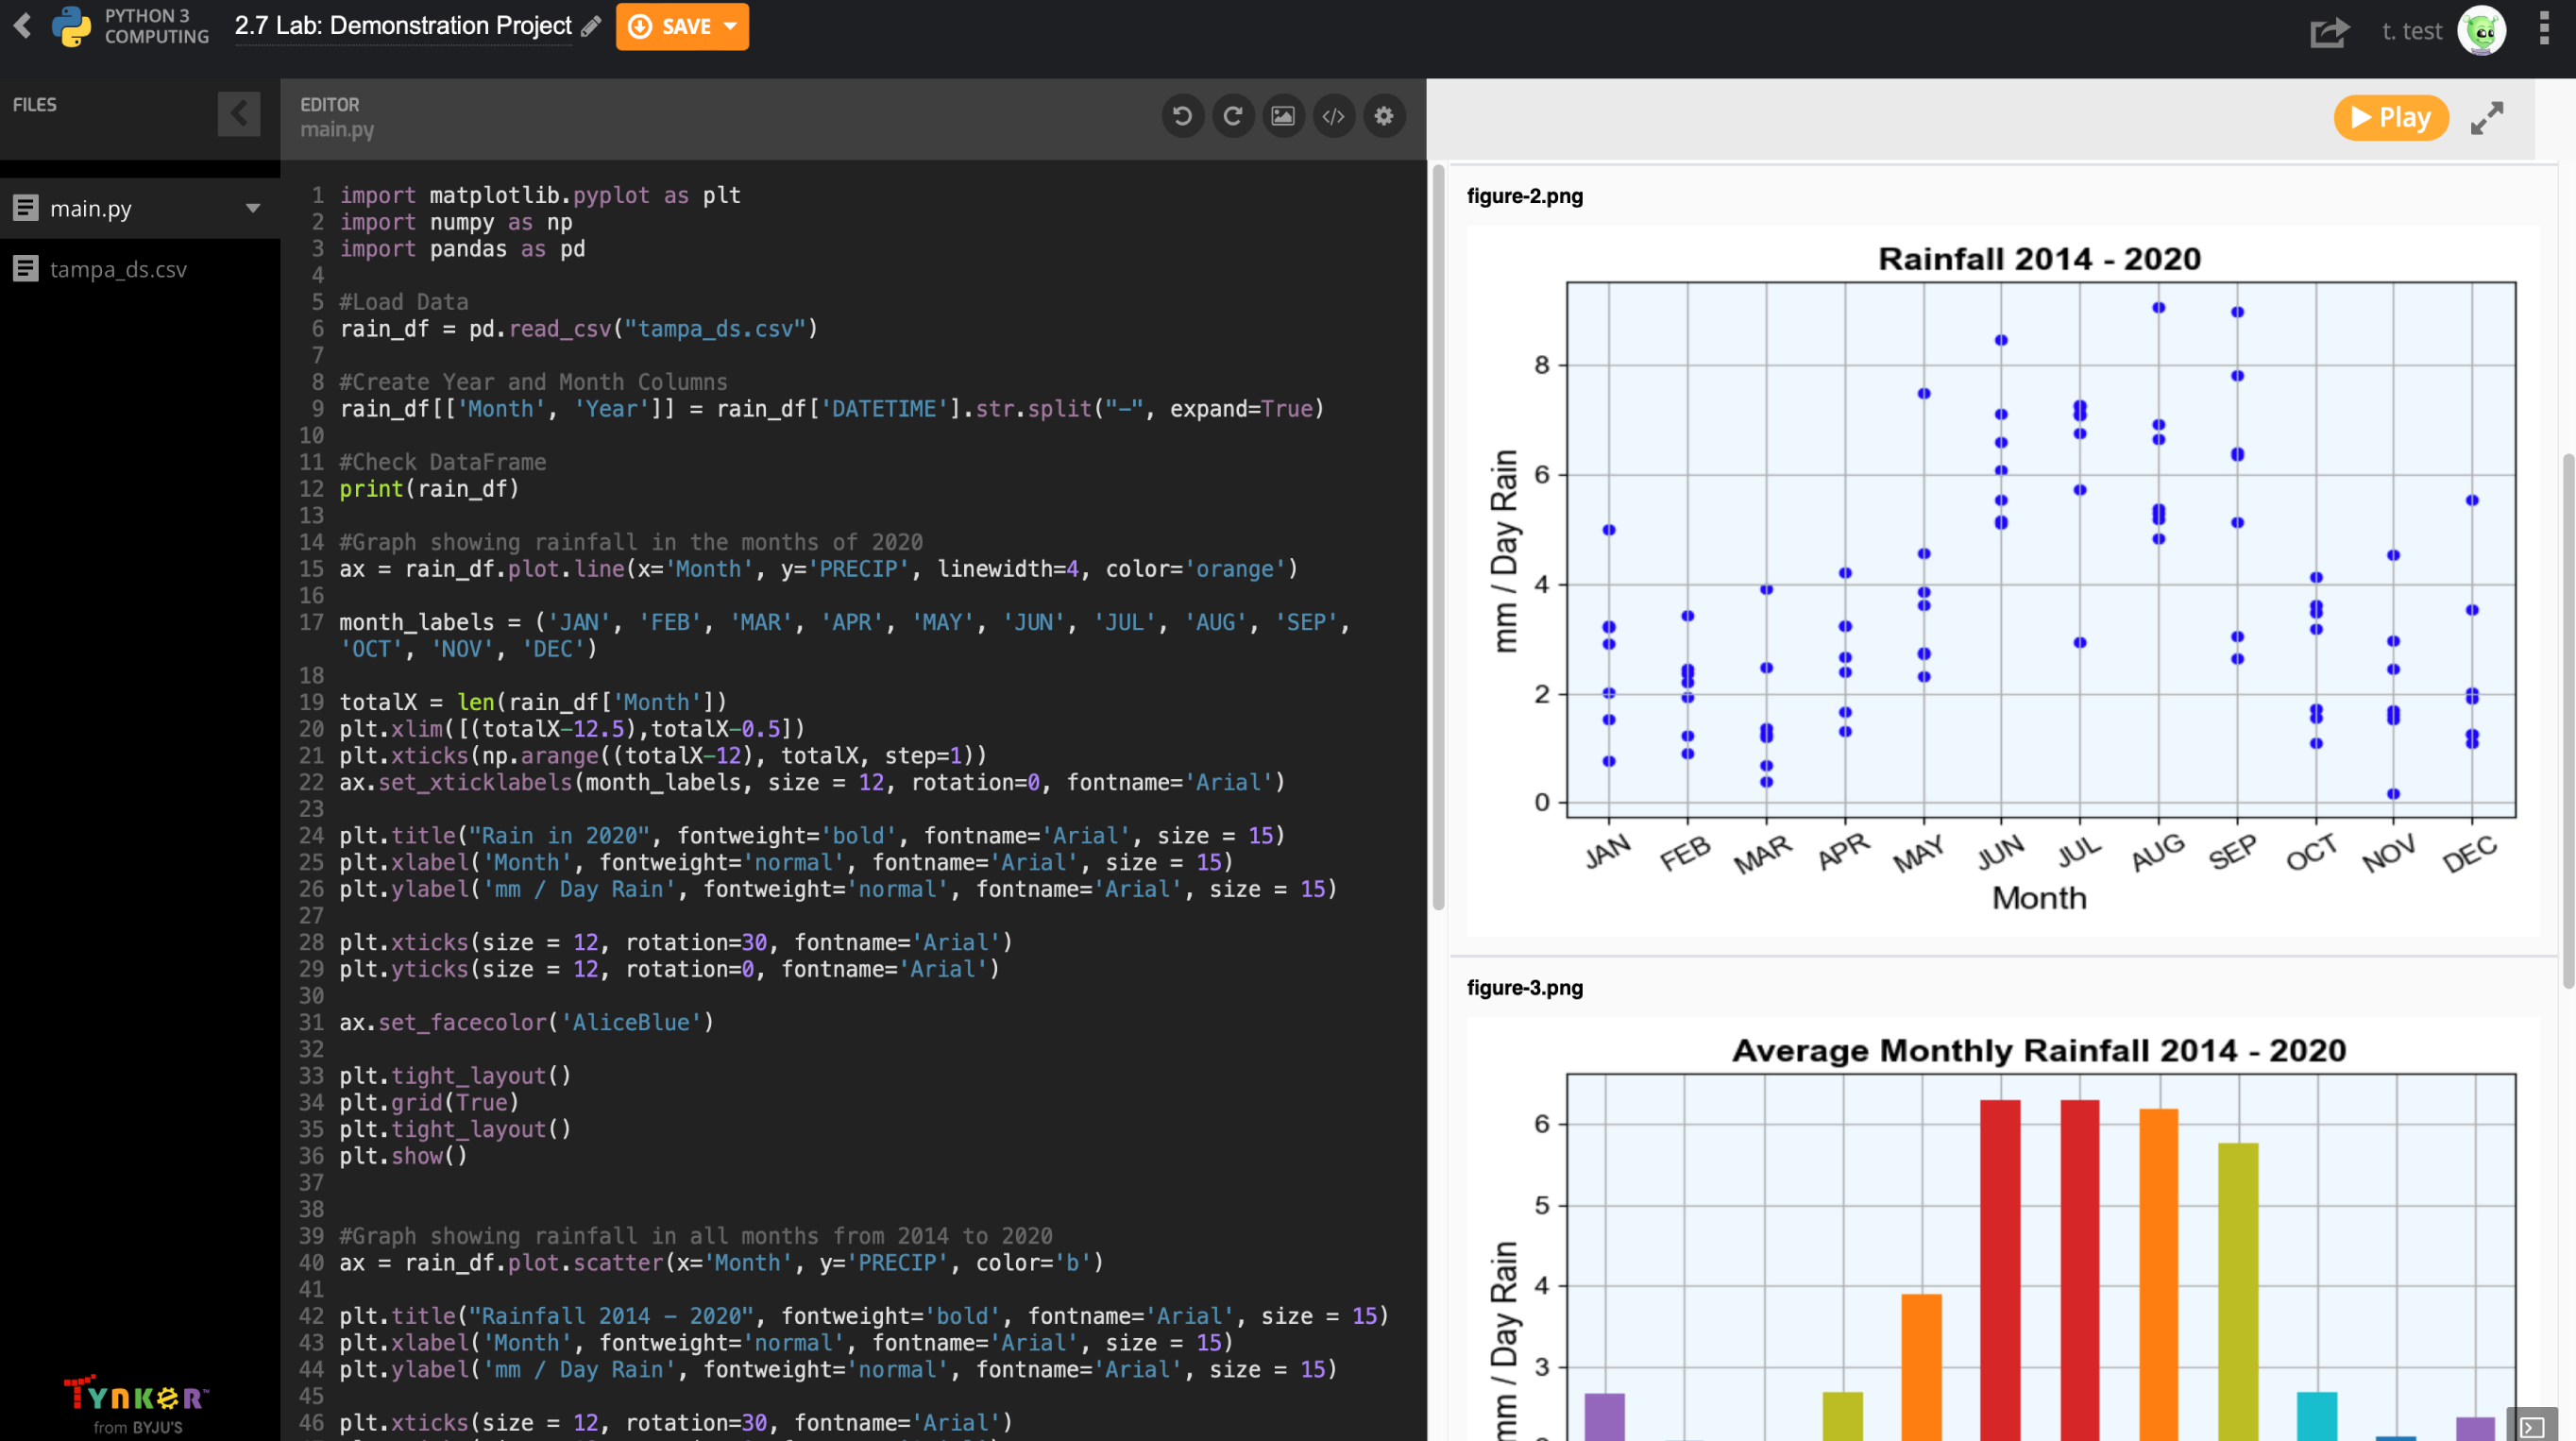Open the t. test user avatar

click(2482, 31)
